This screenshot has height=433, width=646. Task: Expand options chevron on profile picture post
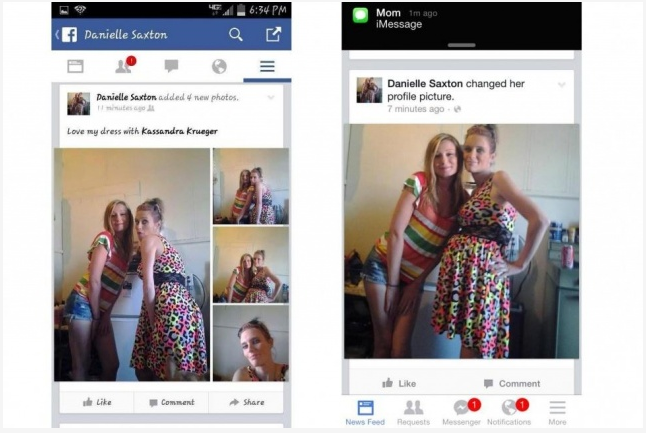[x=562, y=85]
